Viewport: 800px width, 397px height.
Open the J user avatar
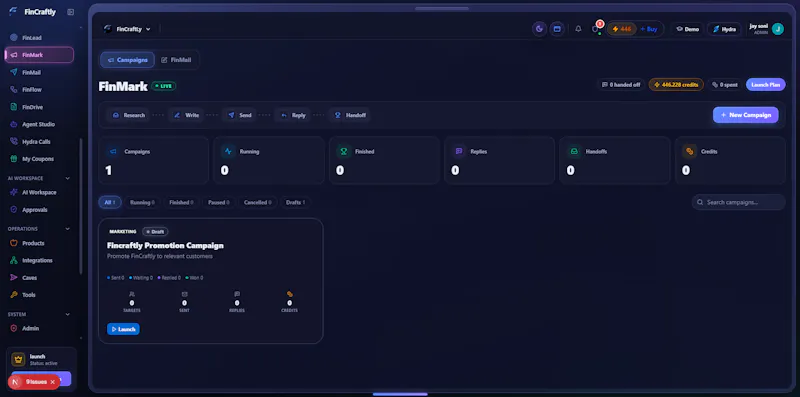pyautogui.click(x=778, y=29)
